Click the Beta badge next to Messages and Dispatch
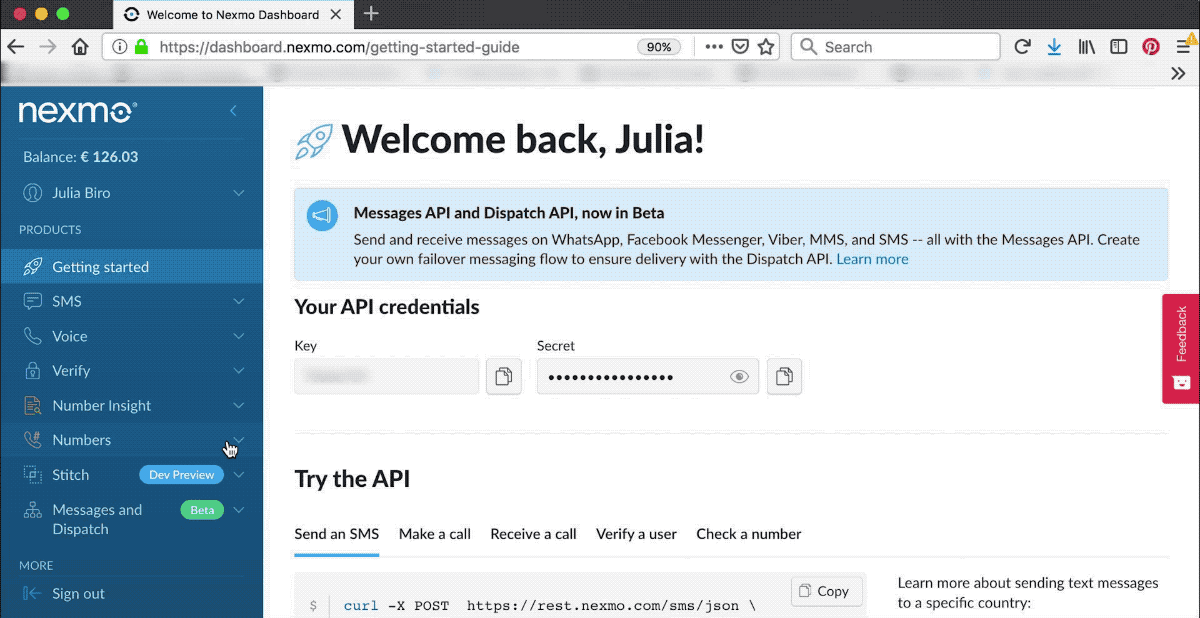The width and height of the screenshot is (1200, 618). click(202, 510)
